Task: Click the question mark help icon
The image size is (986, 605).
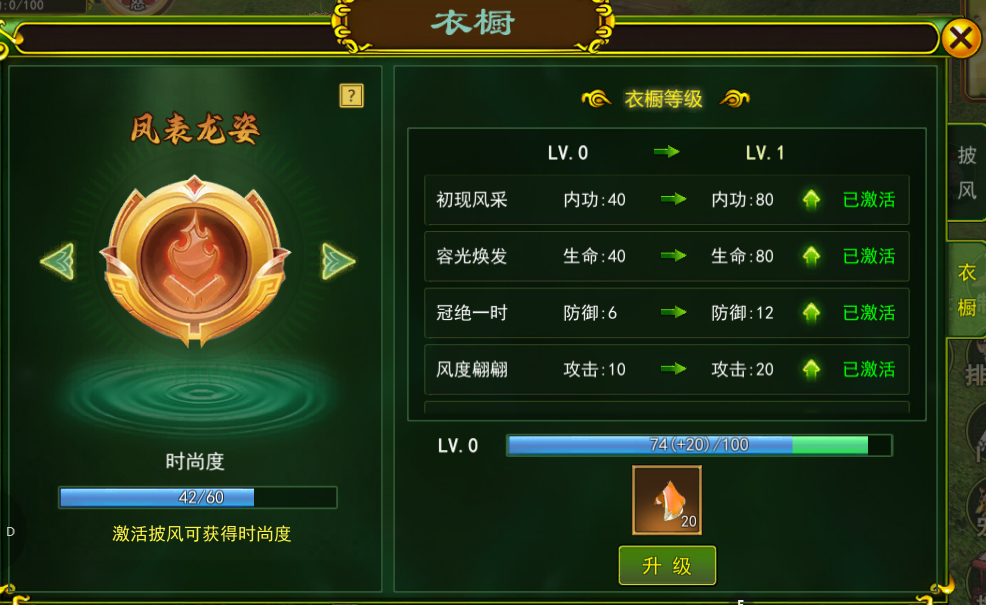Action: point(352,96)
